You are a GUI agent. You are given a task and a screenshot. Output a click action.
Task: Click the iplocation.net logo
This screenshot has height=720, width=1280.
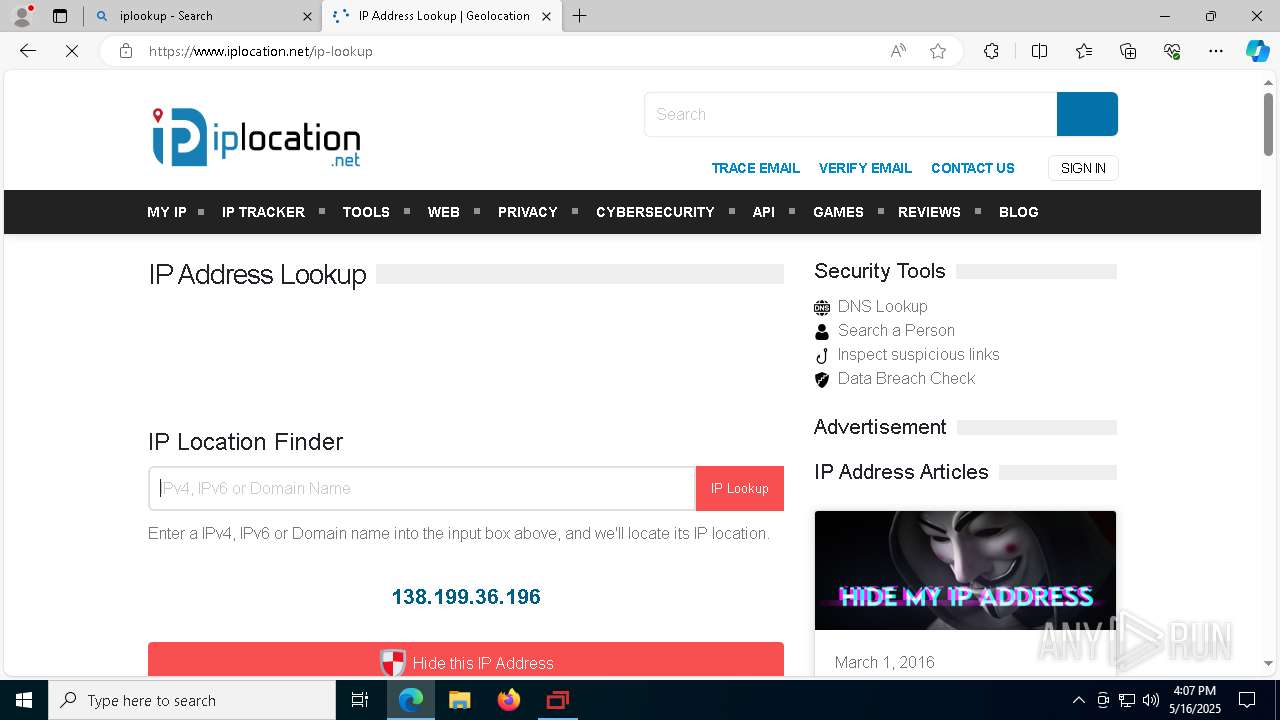click(256, 137)
